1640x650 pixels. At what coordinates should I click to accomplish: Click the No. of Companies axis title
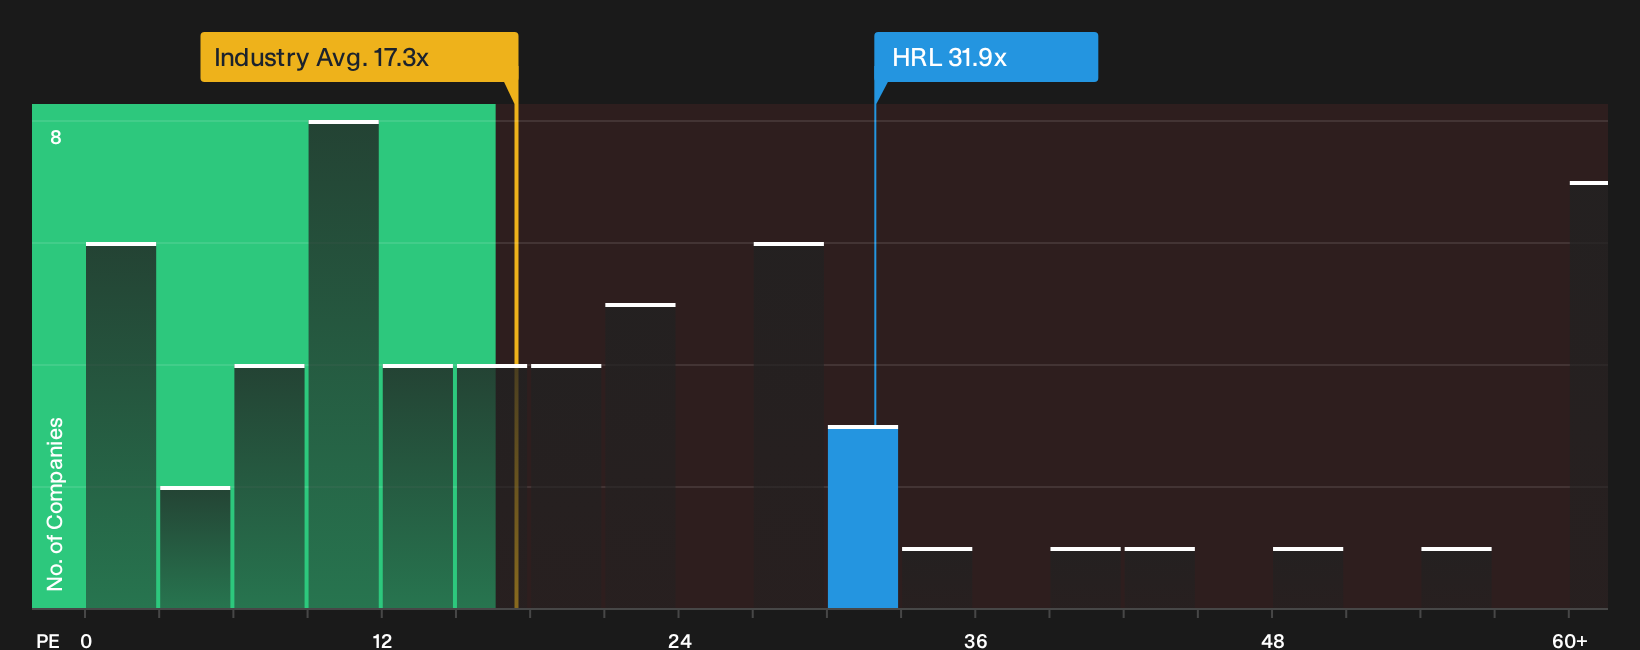click(55, 504)
